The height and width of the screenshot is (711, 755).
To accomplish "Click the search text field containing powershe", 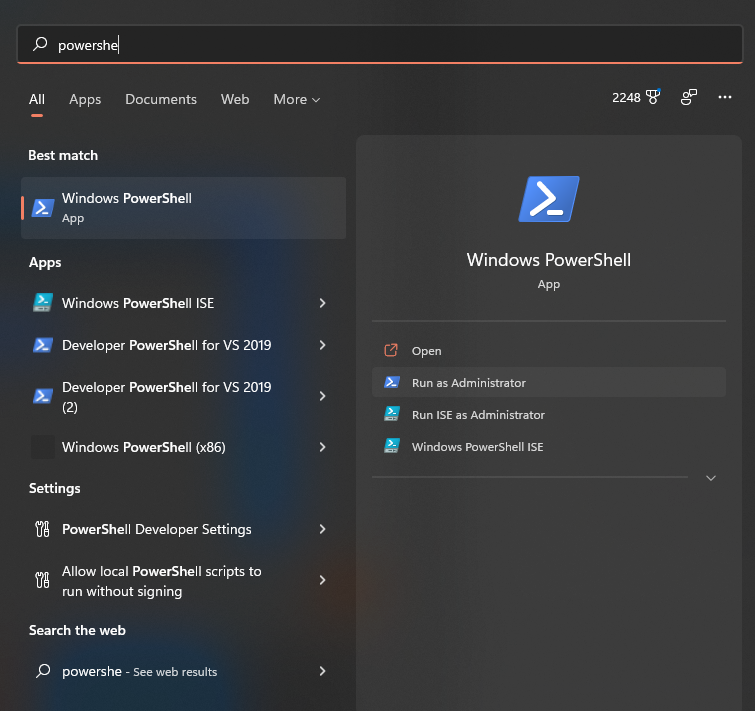I will click(379, 44).
